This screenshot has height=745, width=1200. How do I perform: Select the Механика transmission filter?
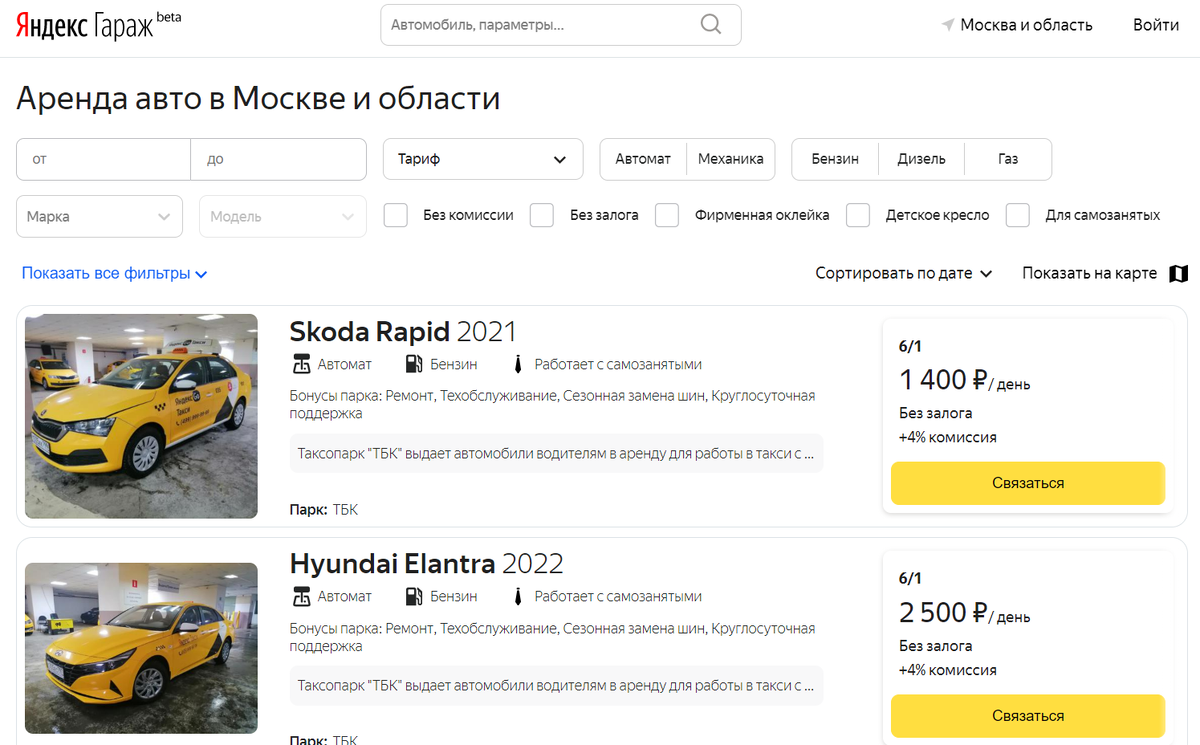click(731, 159)
